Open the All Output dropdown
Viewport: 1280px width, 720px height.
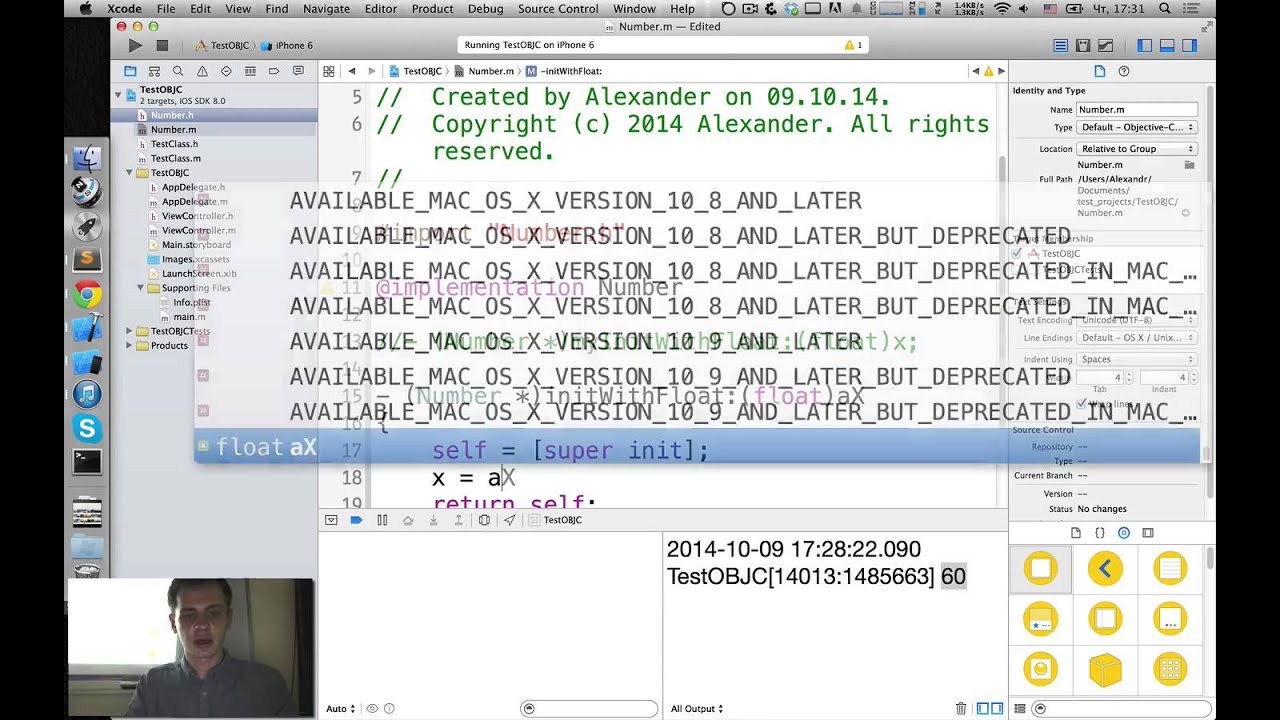pos(697,709)
